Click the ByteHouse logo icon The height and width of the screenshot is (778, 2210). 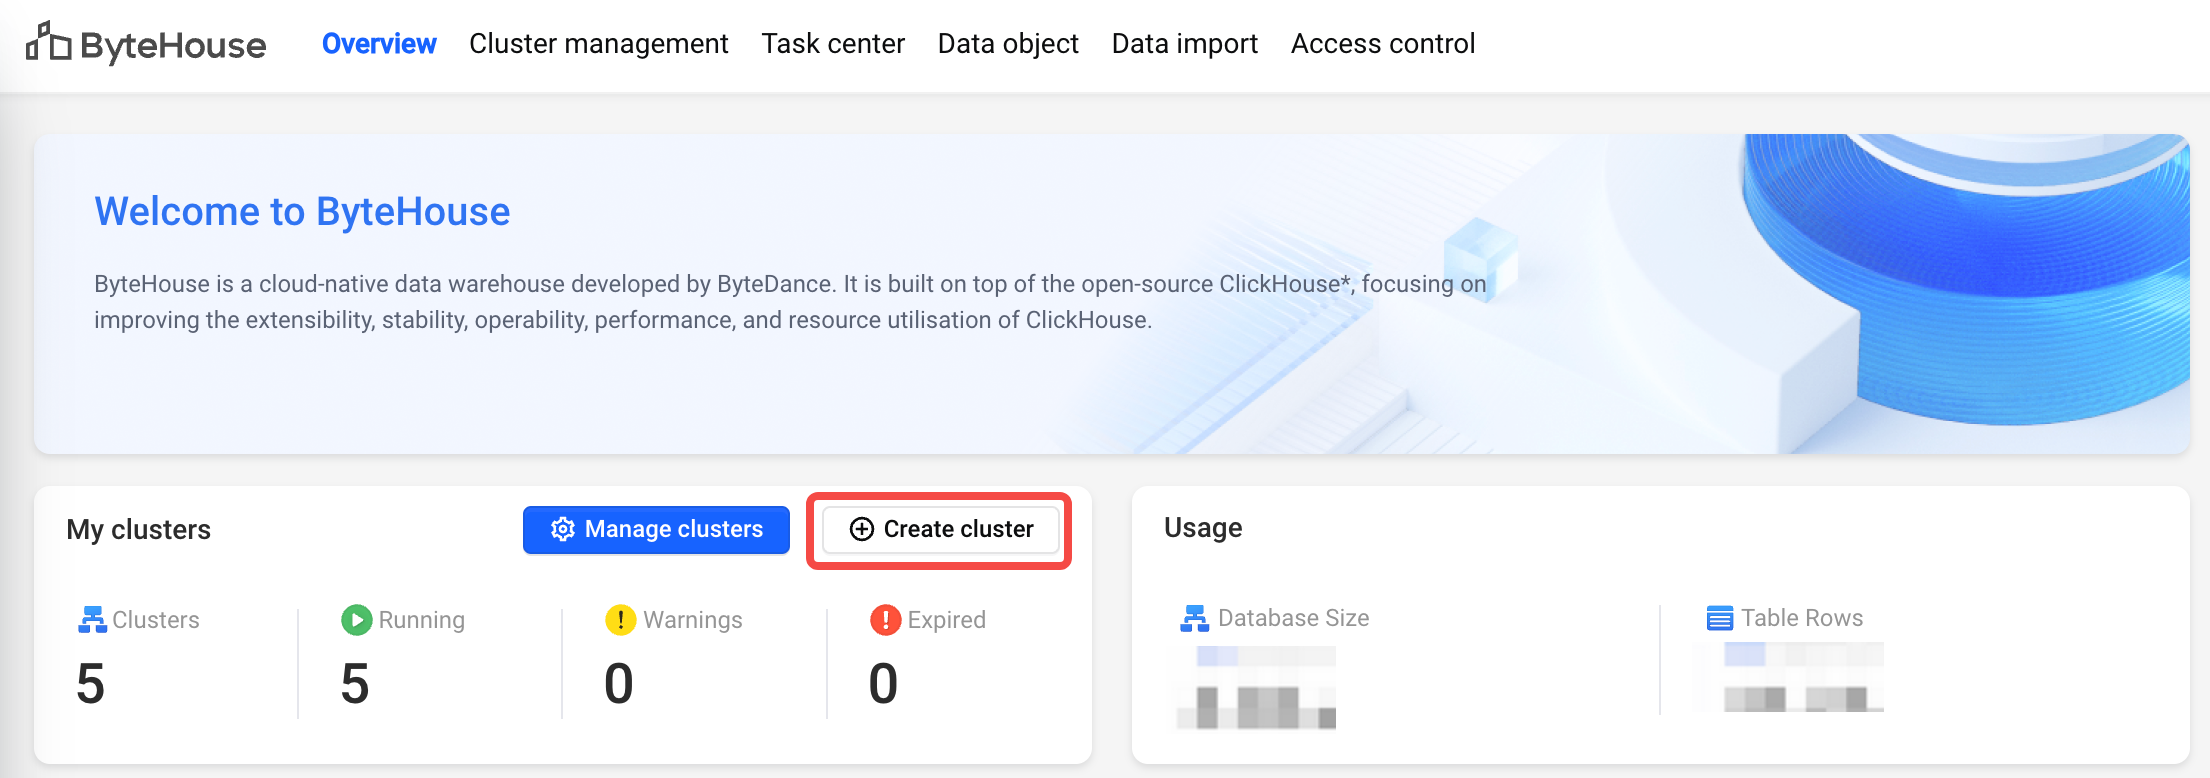pyautogui.click(x=48, y=42)
